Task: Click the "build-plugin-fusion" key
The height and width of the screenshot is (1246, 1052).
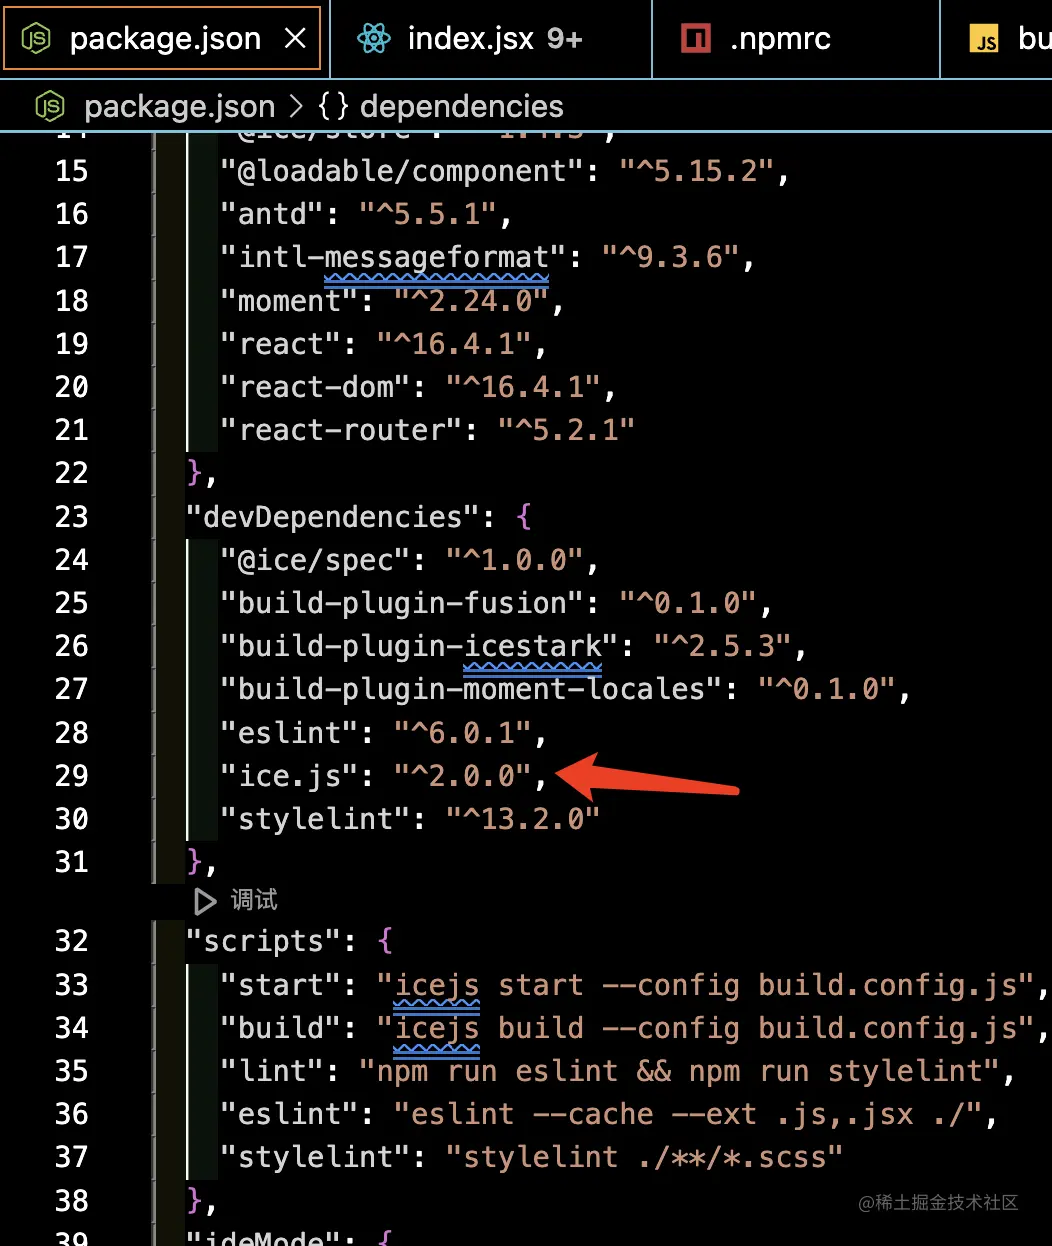Action: [401, 603]
